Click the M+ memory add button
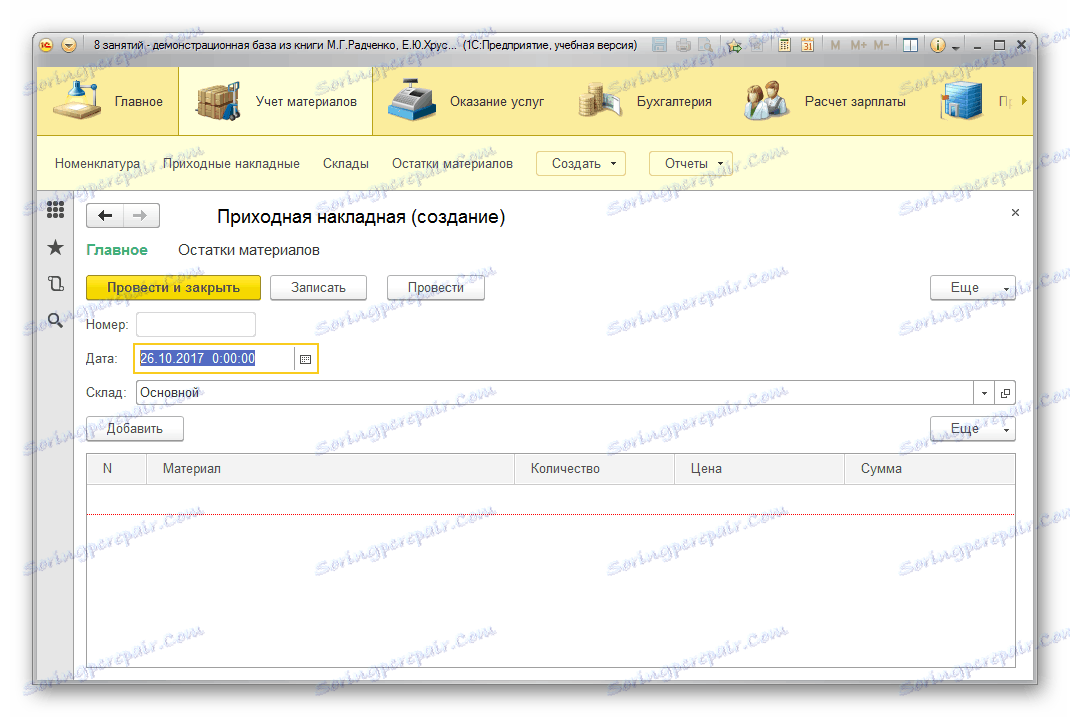 pyautogui.click(x=858, y=45)
